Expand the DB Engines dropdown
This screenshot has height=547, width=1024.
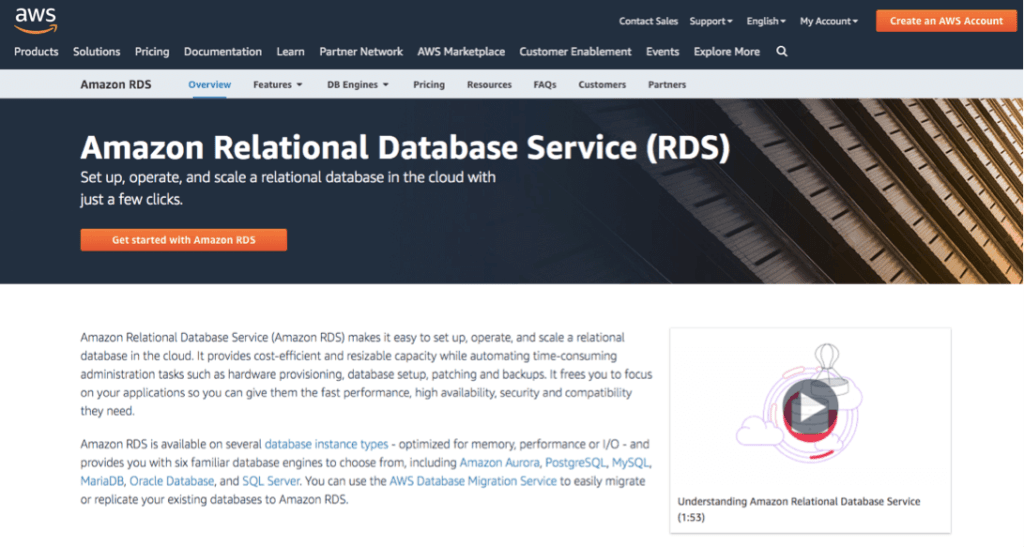pyautogui.click(x=358, y=85)
